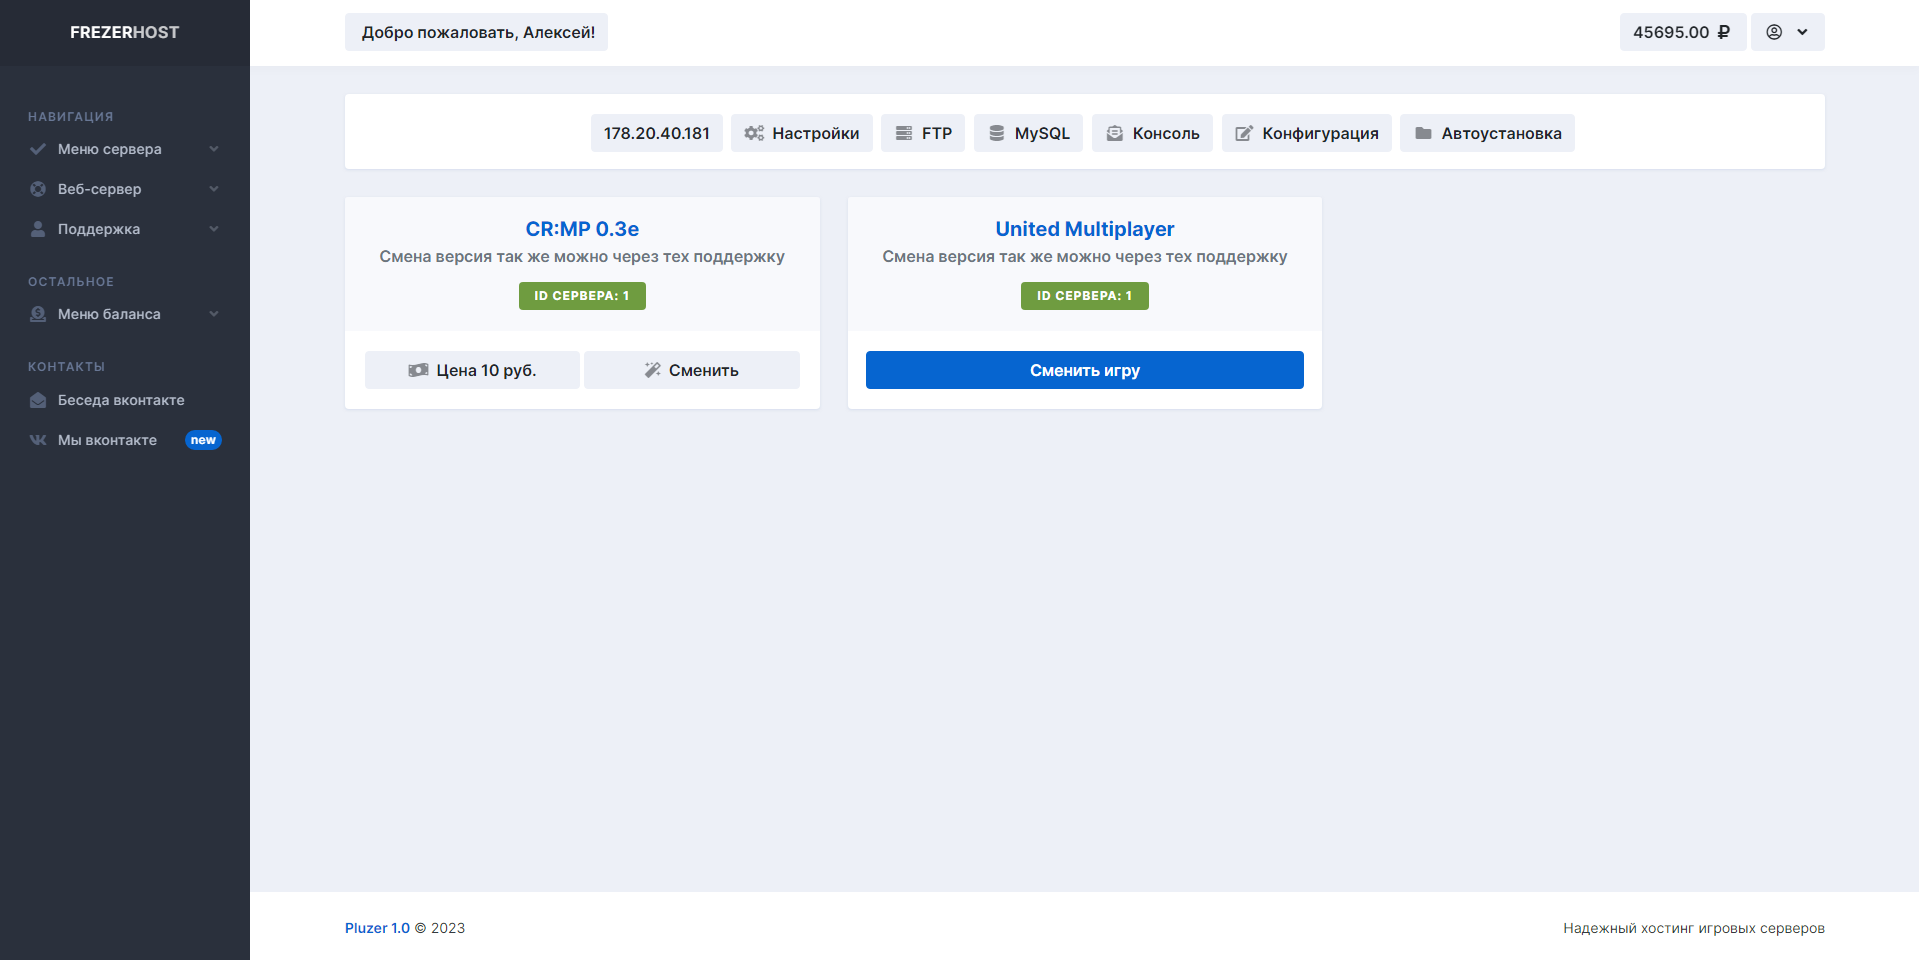
Task: Click the Консоль terminal icon
Action: click(x=1114, y=133)
